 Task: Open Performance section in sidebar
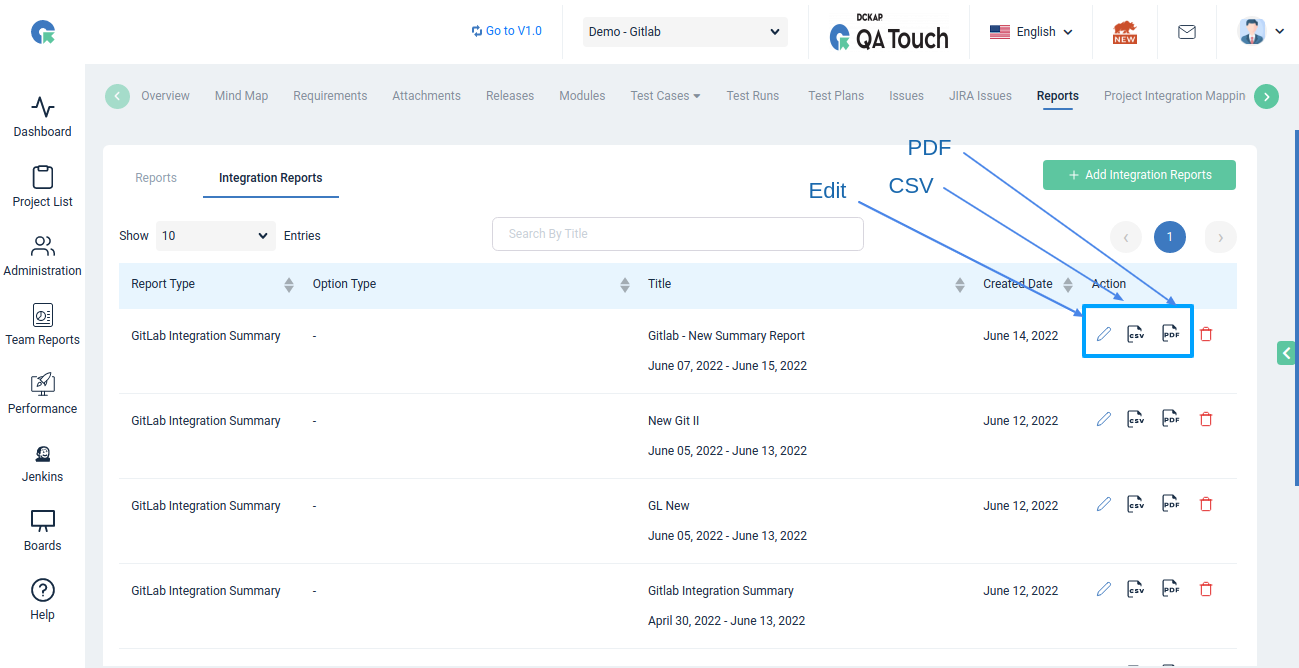click(42, 394)
